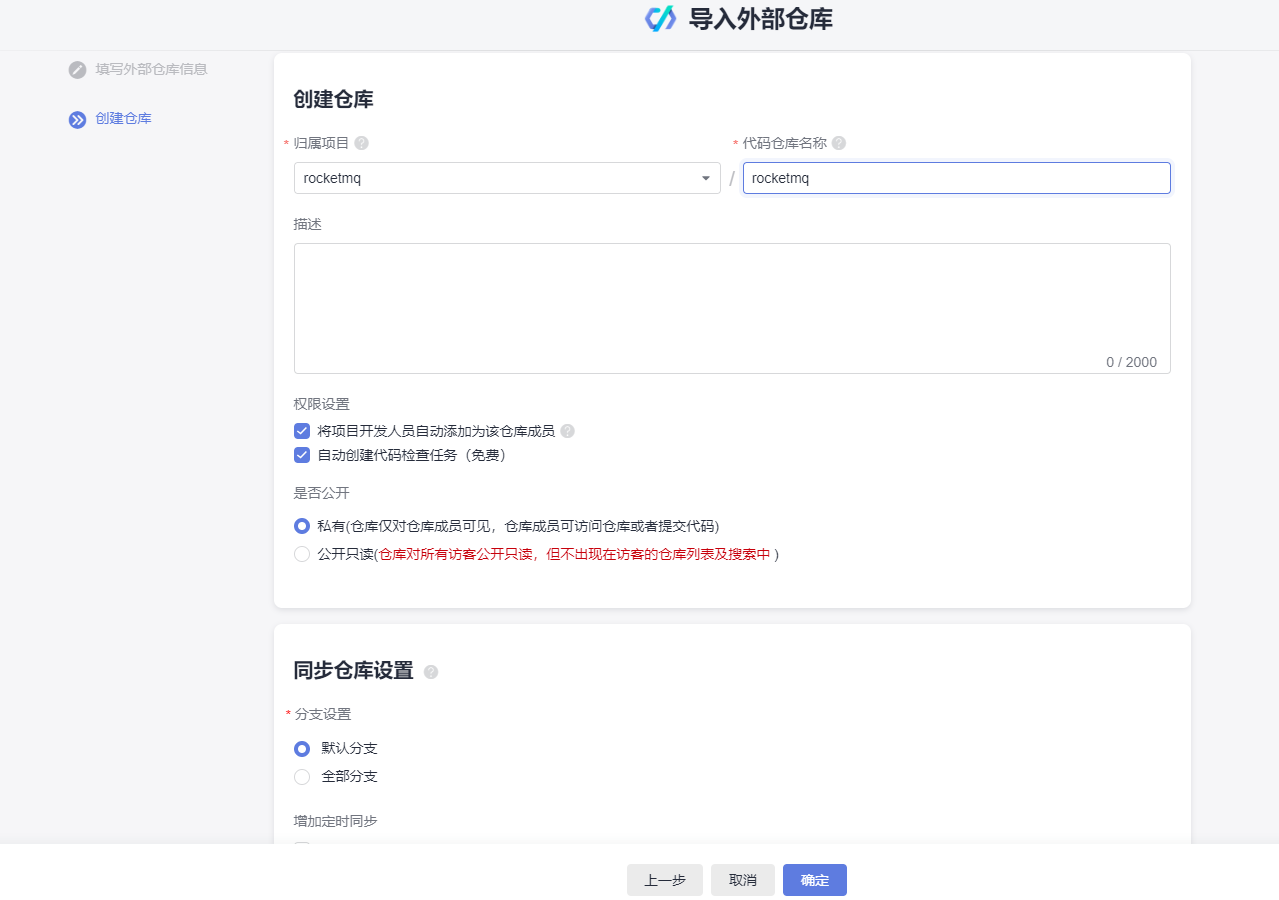This screenshot has height=900, width=1279.
Task: Select 全部分支 radio button
Action: coord(302,777)
